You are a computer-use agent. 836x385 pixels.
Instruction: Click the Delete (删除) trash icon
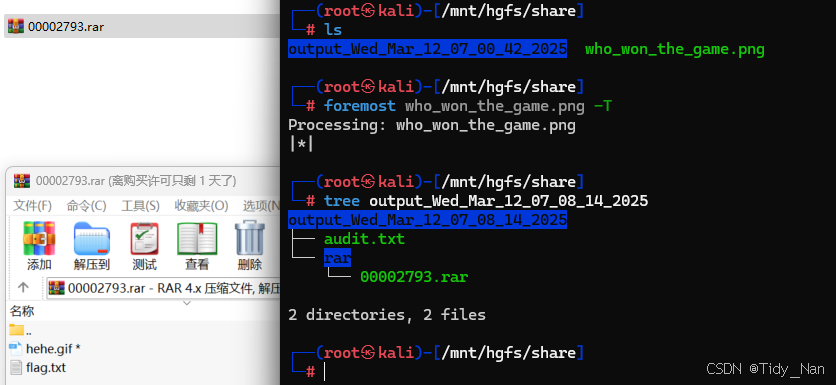250,246
